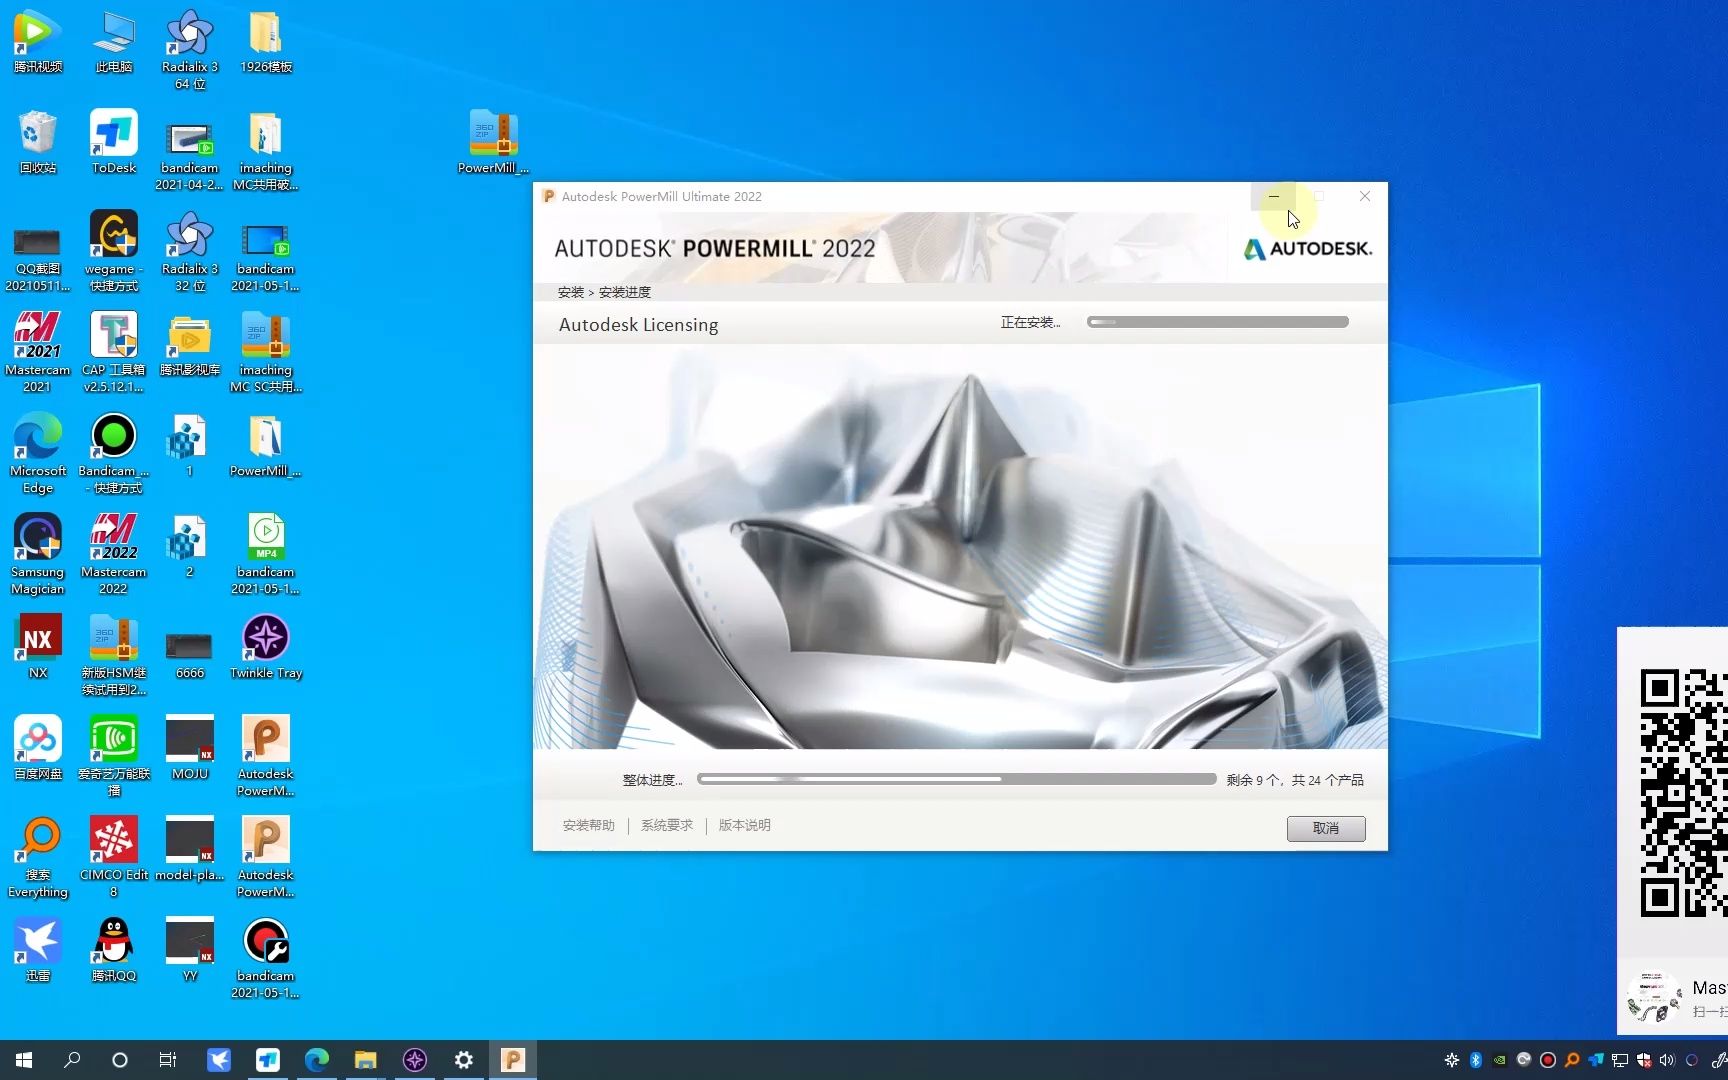Open Microsoft Edge from taskbar
Viewport: 1728px width, 1080px height.
[316, 1060]
